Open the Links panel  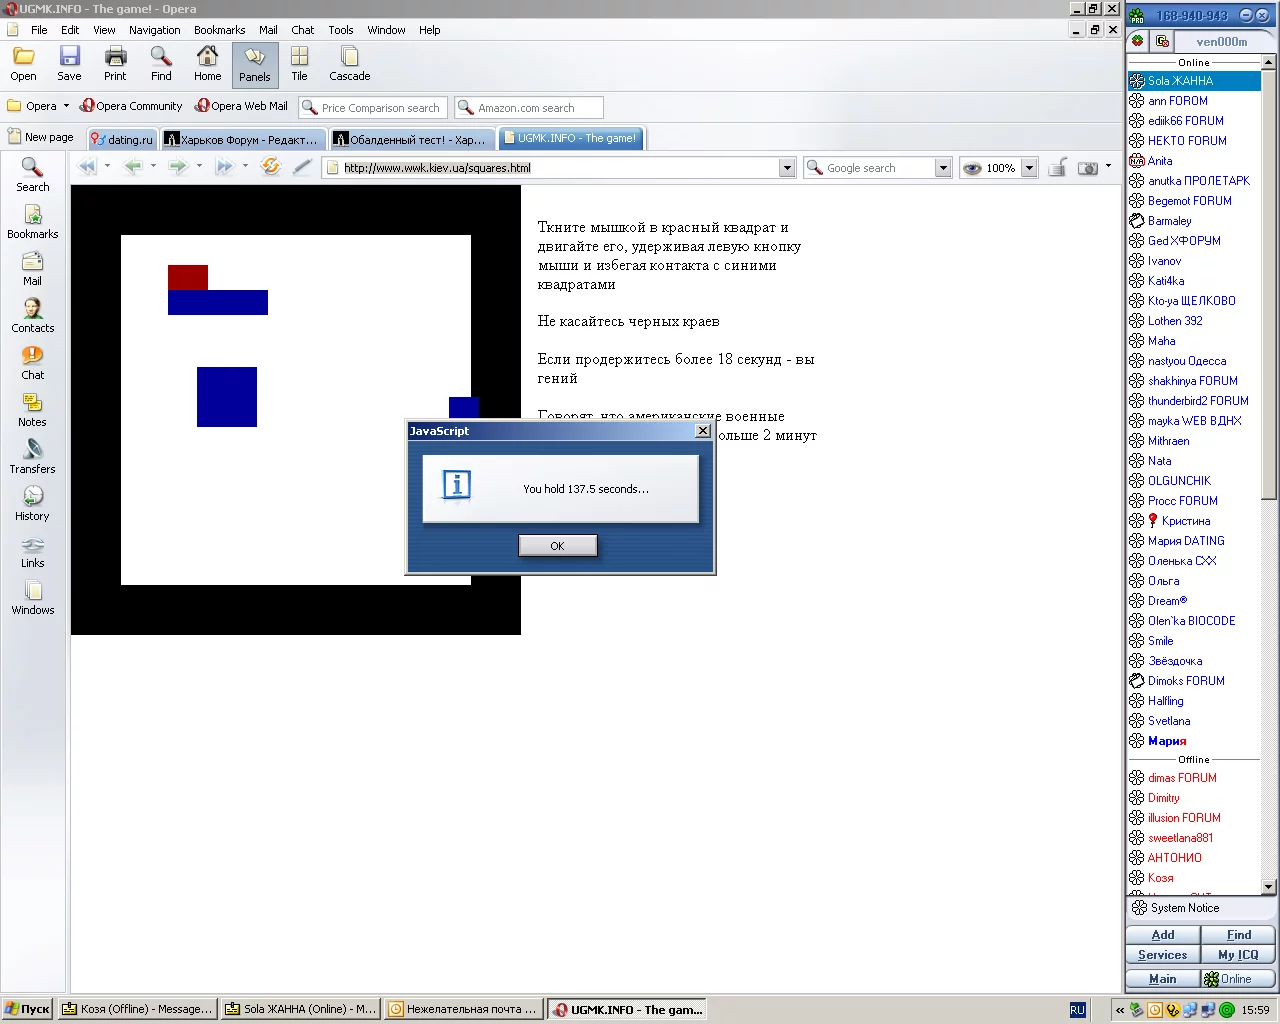(33, 551)
